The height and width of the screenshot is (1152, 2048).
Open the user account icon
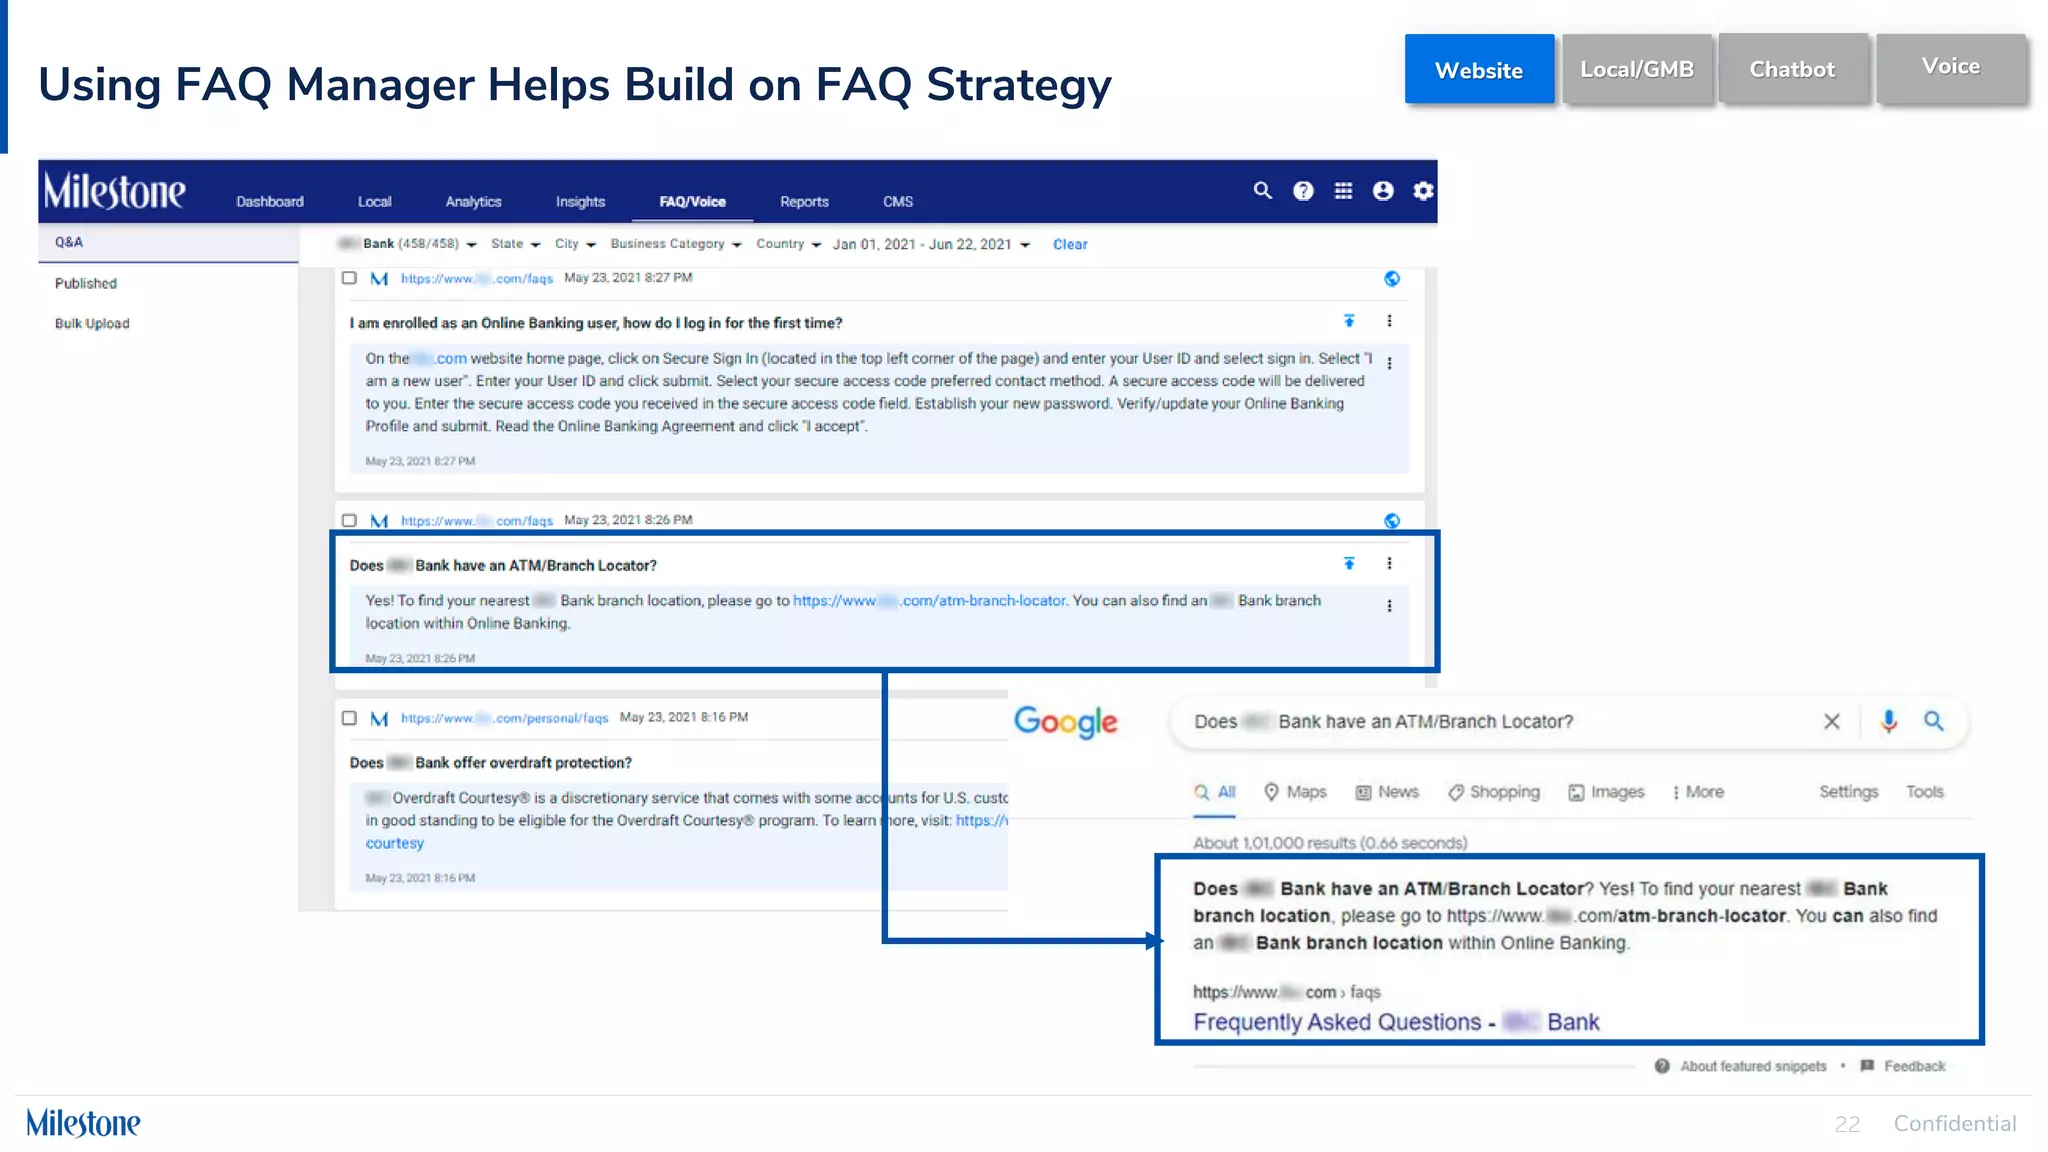(1383, 190)
